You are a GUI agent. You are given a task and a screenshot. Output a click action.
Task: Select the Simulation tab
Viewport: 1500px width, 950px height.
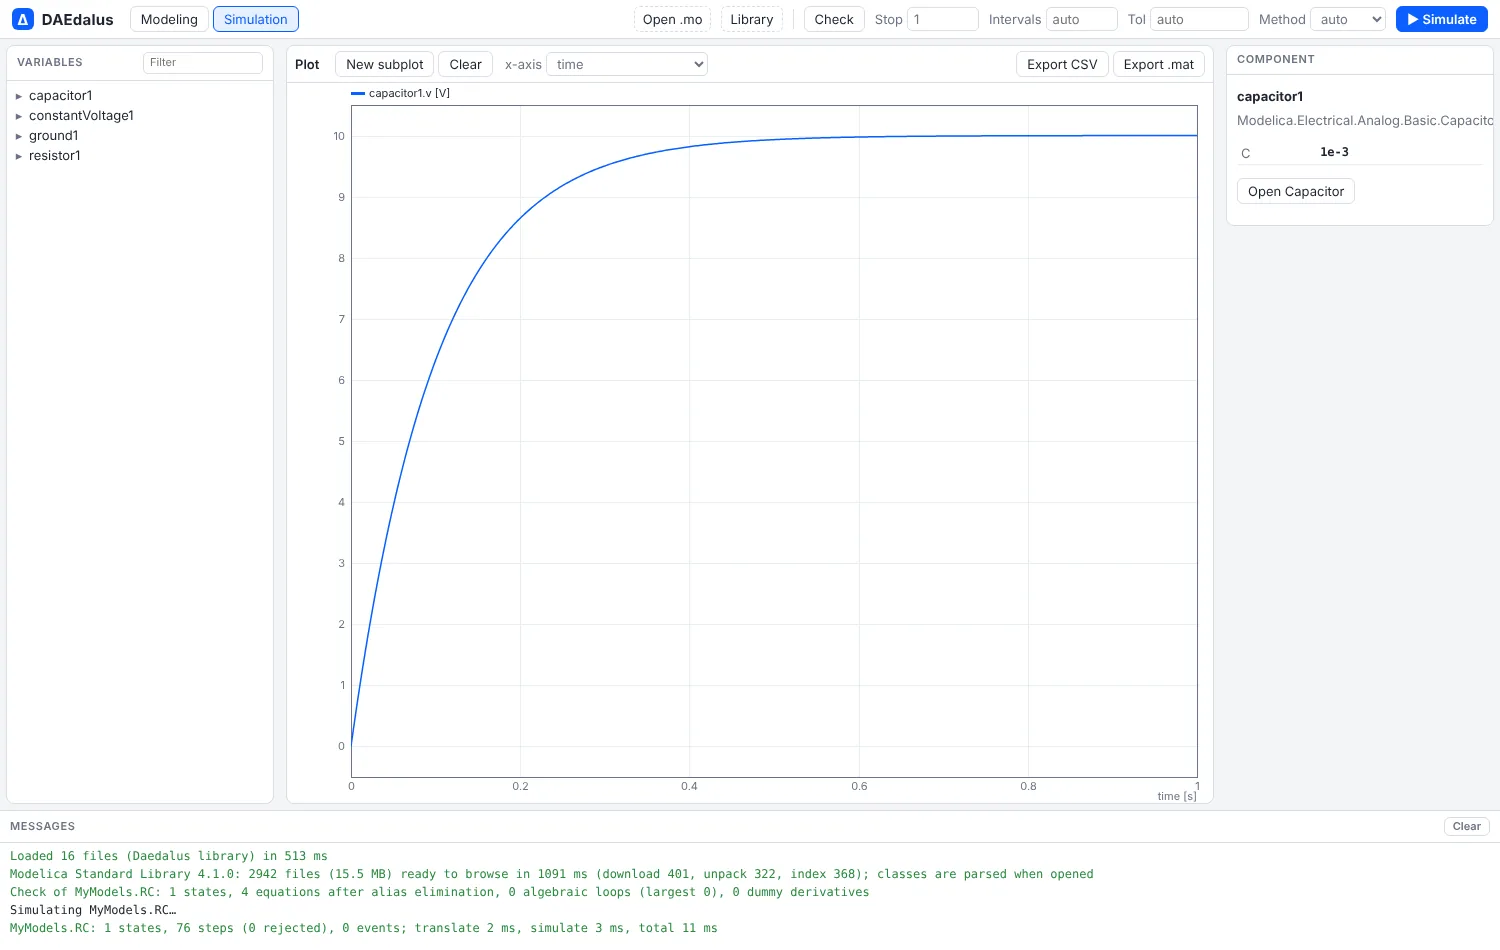[256, 19]
